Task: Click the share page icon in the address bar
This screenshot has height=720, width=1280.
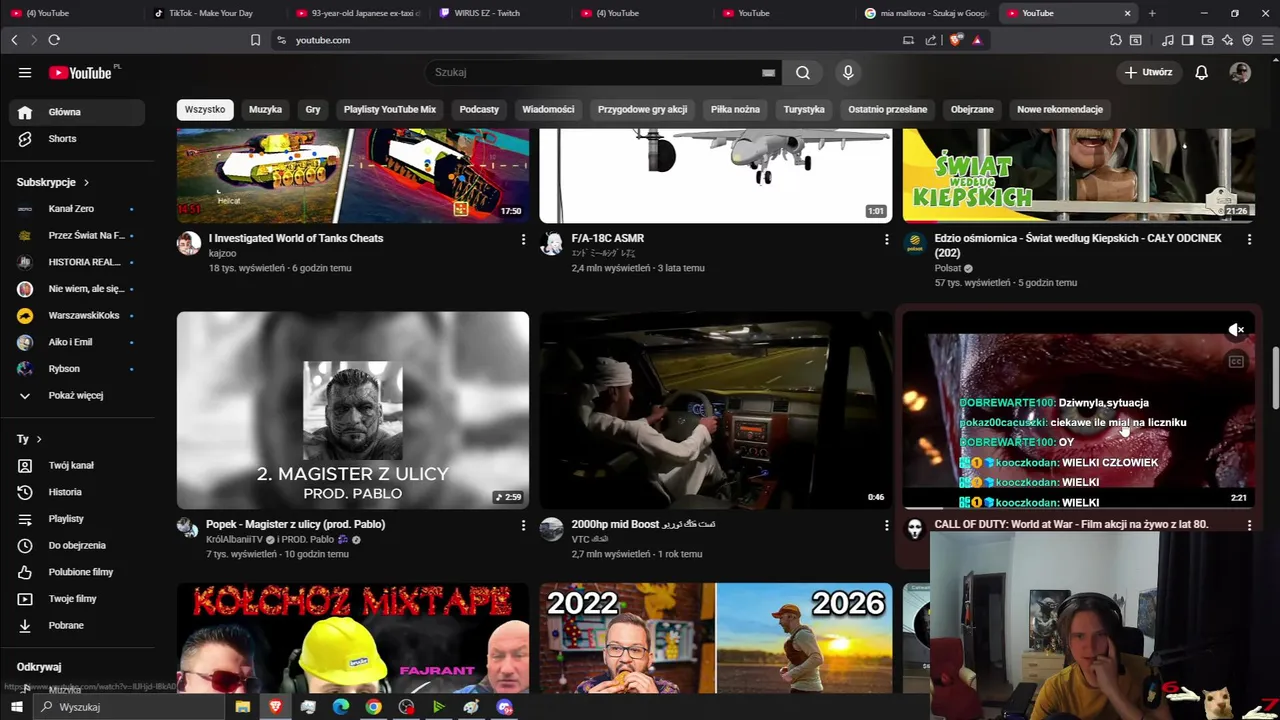Action: point(931,40)
